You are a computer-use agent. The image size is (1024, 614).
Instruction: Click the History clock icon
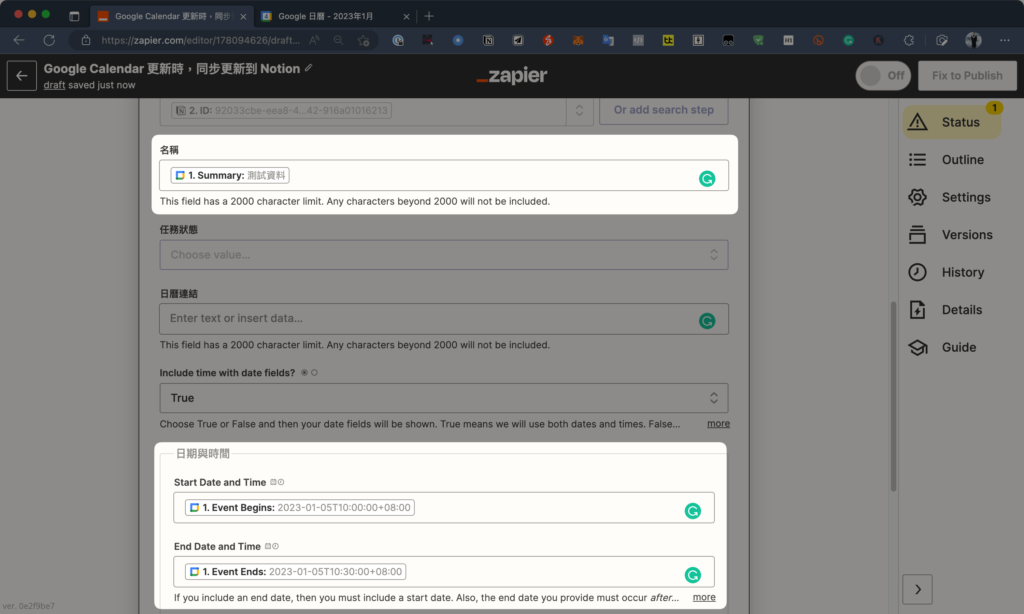click(918, 272)
